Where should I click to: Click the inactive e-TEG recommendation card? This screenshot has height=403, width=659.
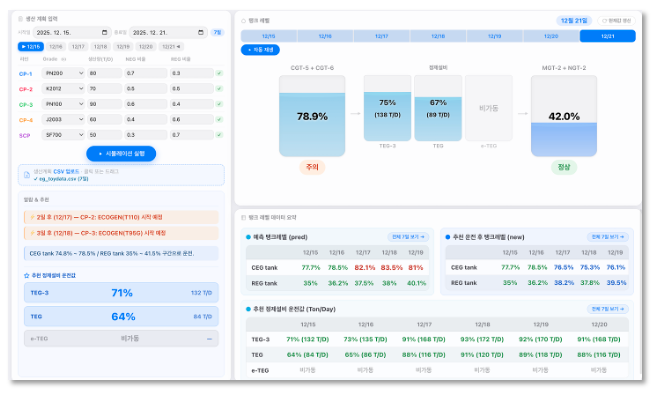(121, 338)
